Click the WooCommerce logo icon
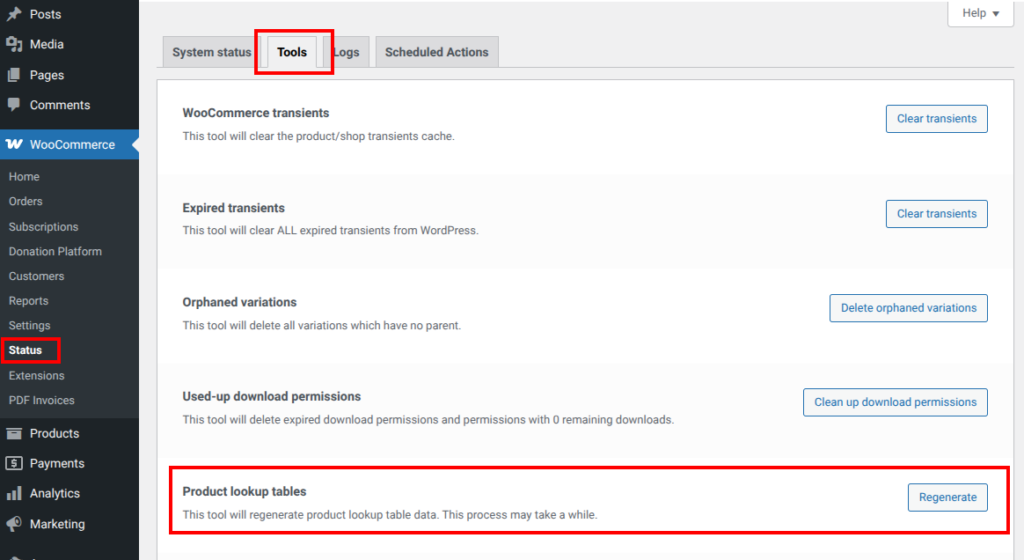The height and width of the screenshot is (560, 1024). 14,144
